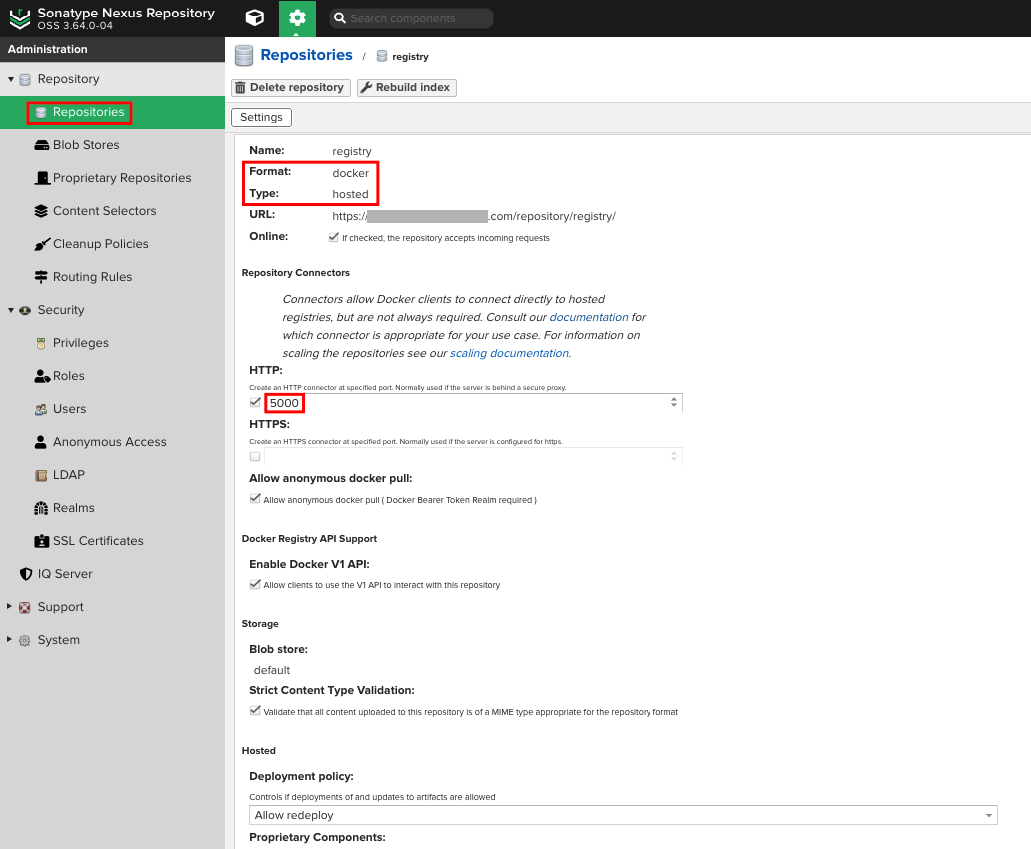
Task: Click the wrench icon on Rebuild index
Action: 366,87
